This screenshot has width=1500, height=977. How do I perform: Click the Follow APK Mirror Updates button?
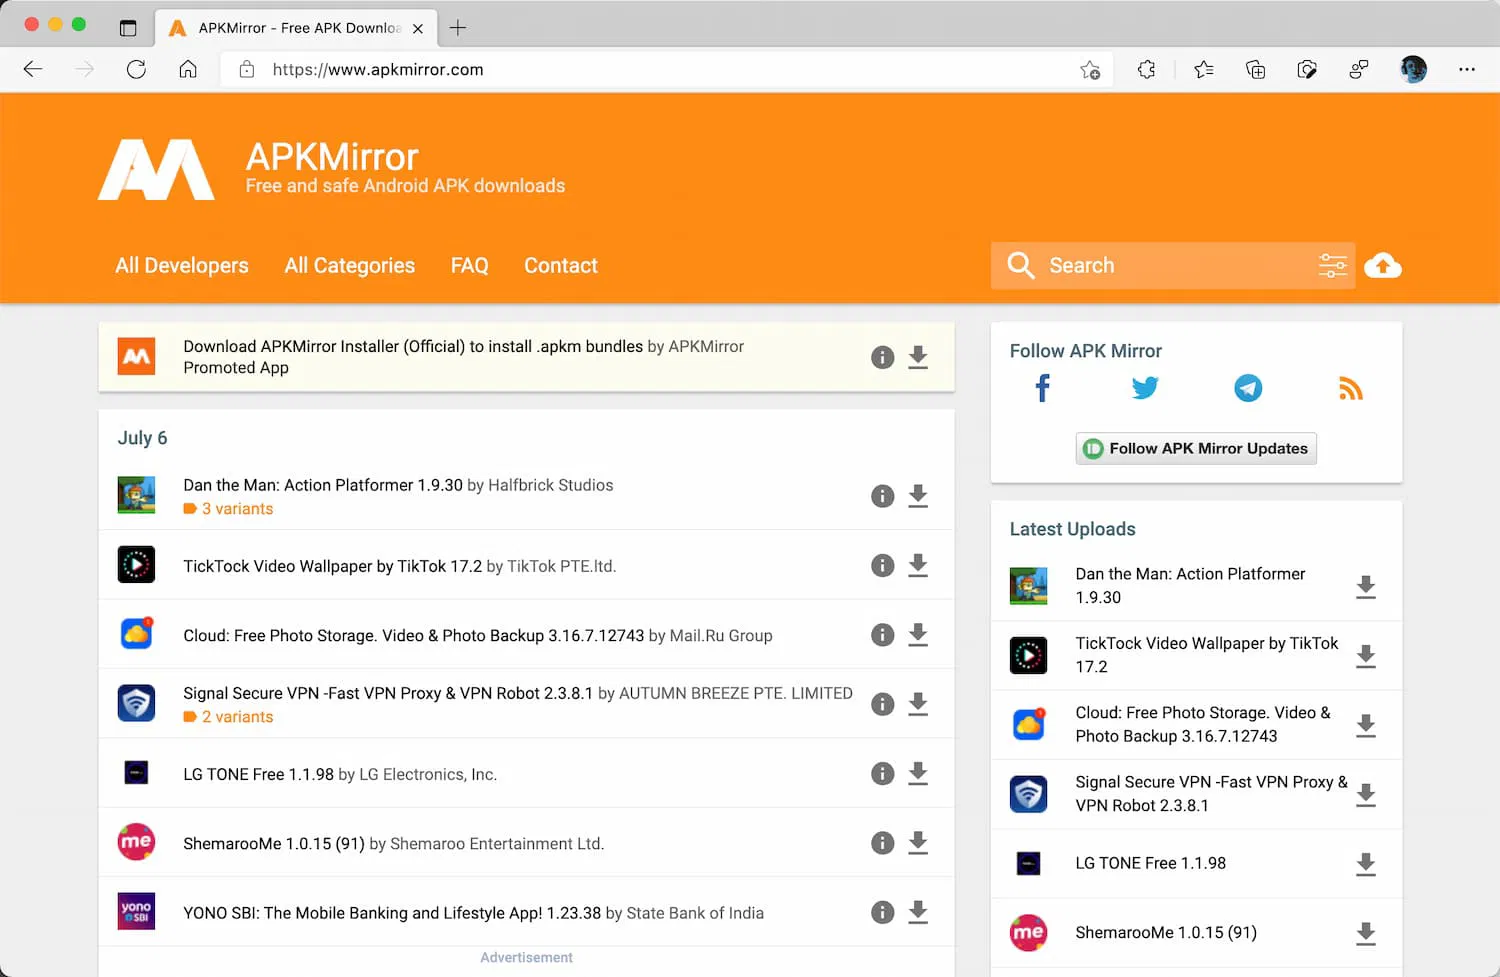point(1196,448)
